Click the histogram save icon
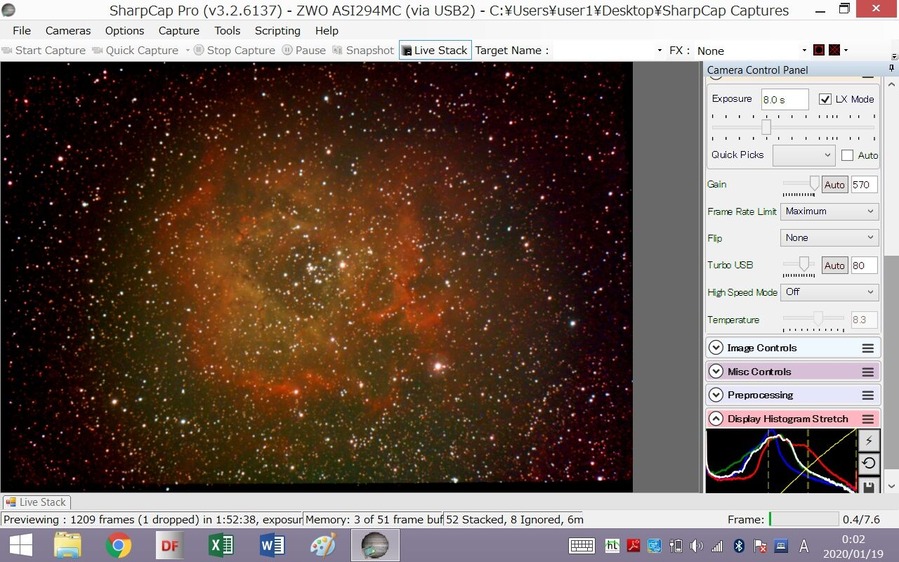Screen dimensions: 899x562 coord(869,486)
